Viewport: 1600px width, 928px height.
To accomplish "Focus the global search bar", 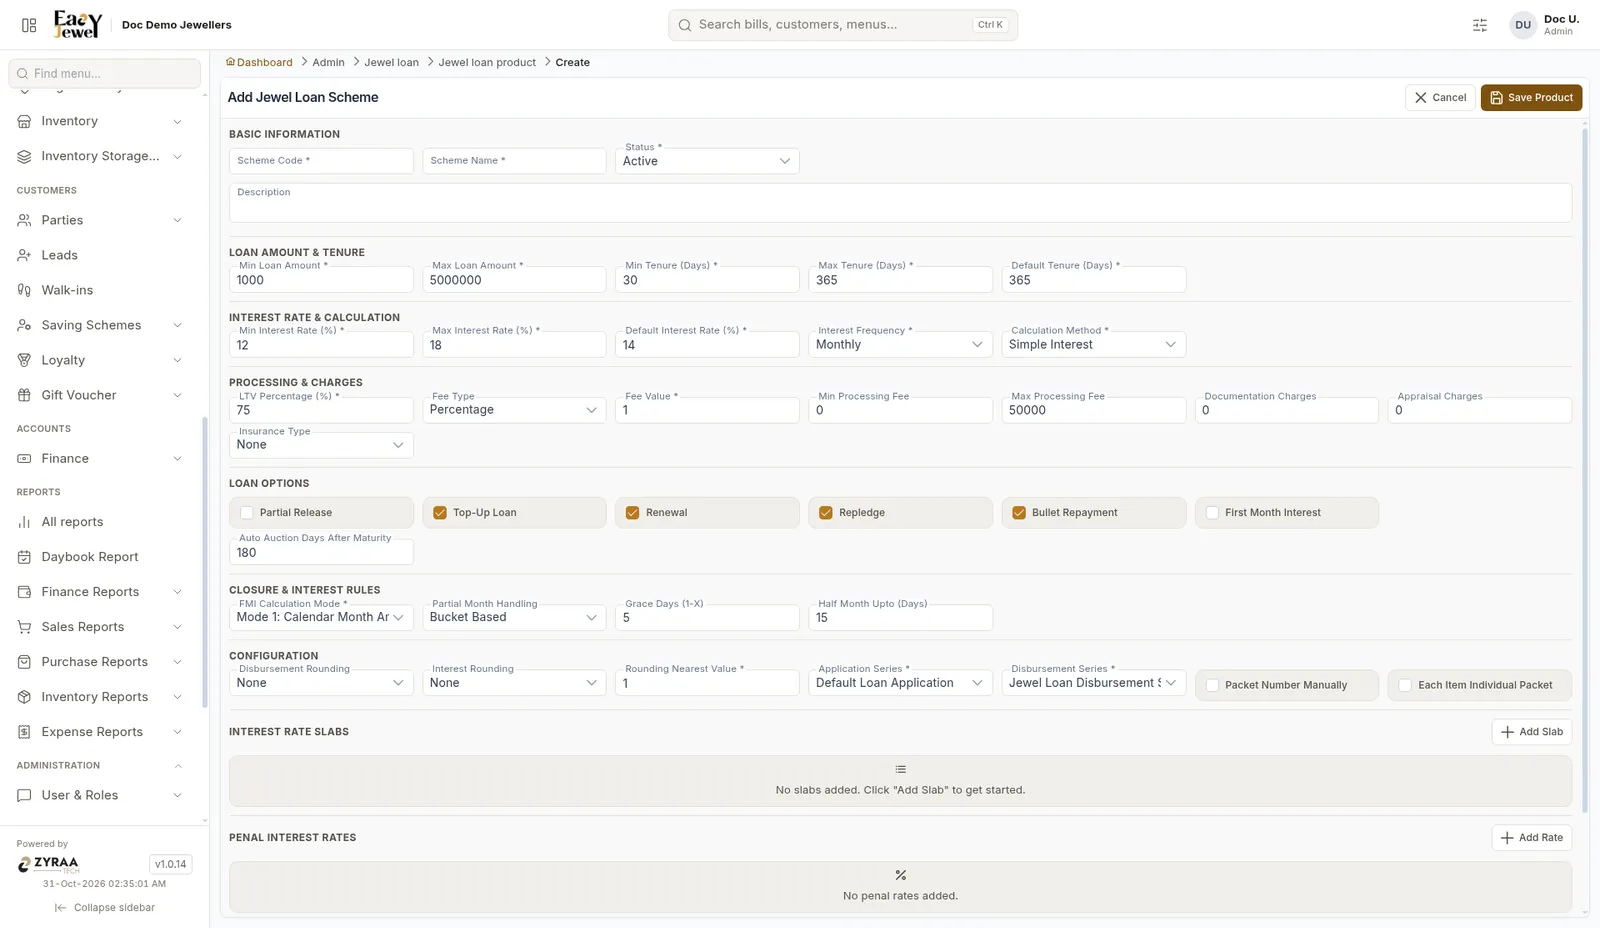I will tap(843, 25).
